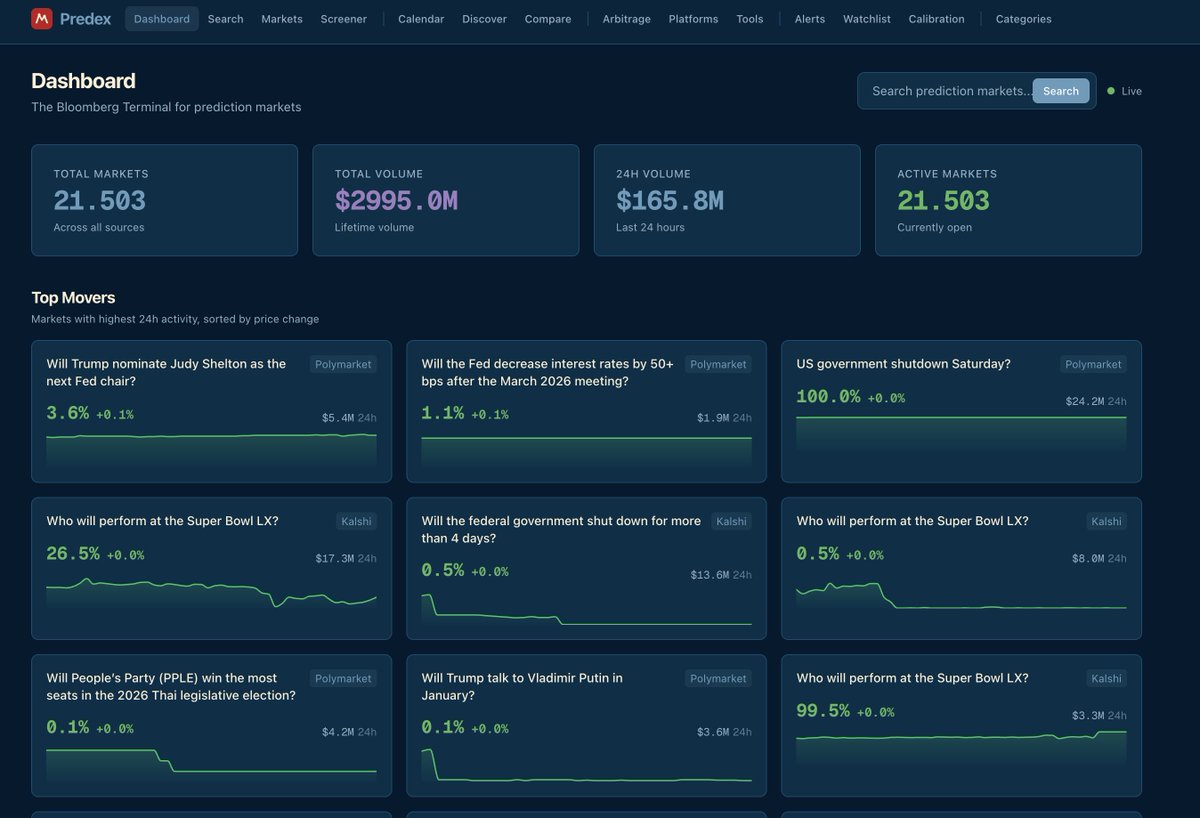Open the Judy Shelton Fed chair market
Screen dimensions: 1200x818
[x=211, y=412]
